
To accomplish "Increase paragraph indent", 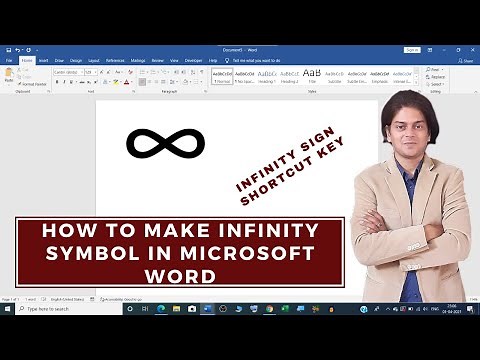I will [184, 72].
